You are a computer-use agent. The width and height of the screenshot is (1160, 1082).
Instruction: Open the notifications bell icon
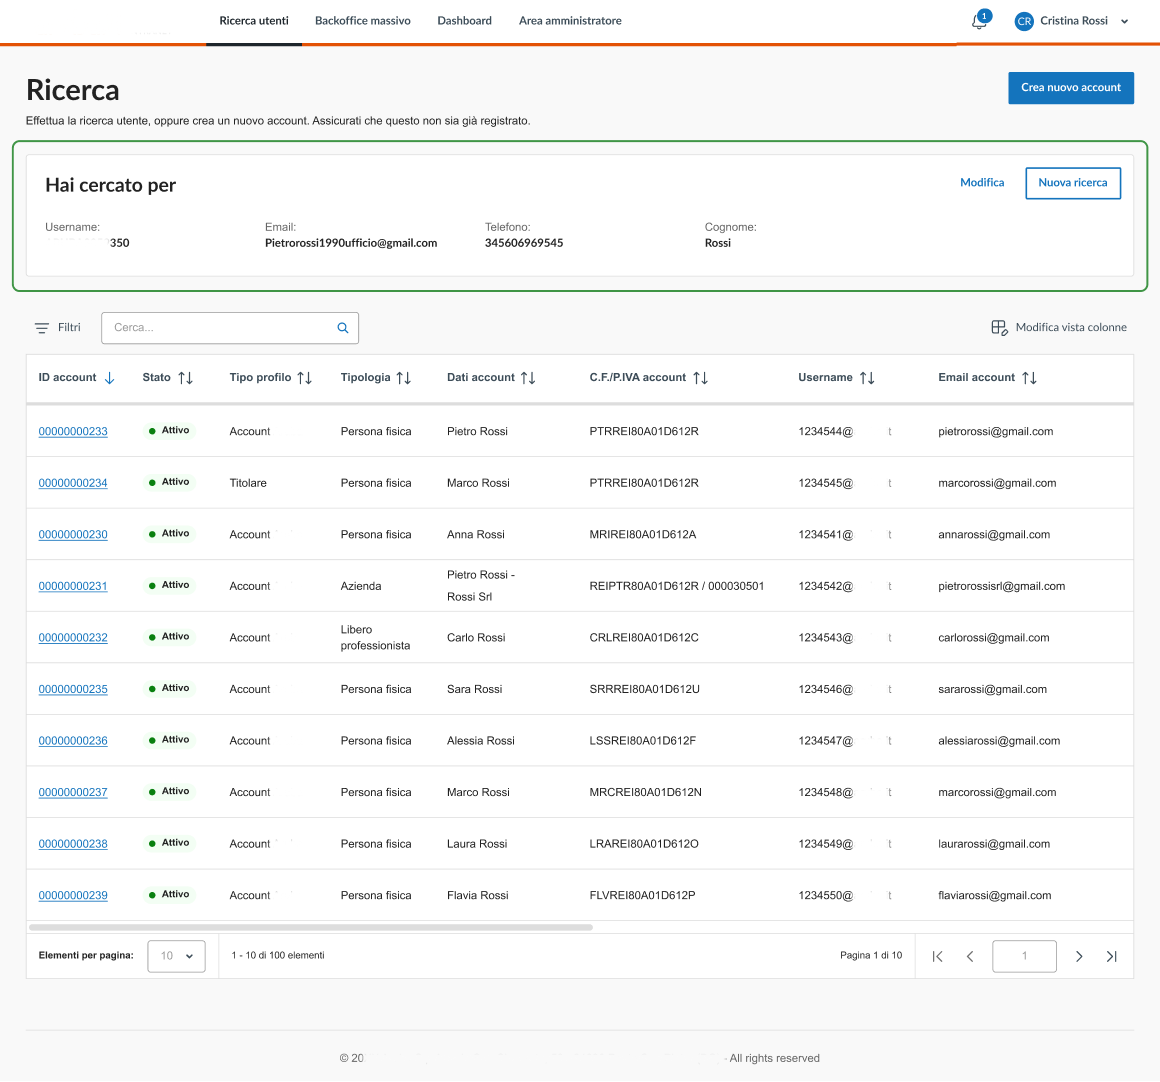pyautogui.click(x=979, y=22)
